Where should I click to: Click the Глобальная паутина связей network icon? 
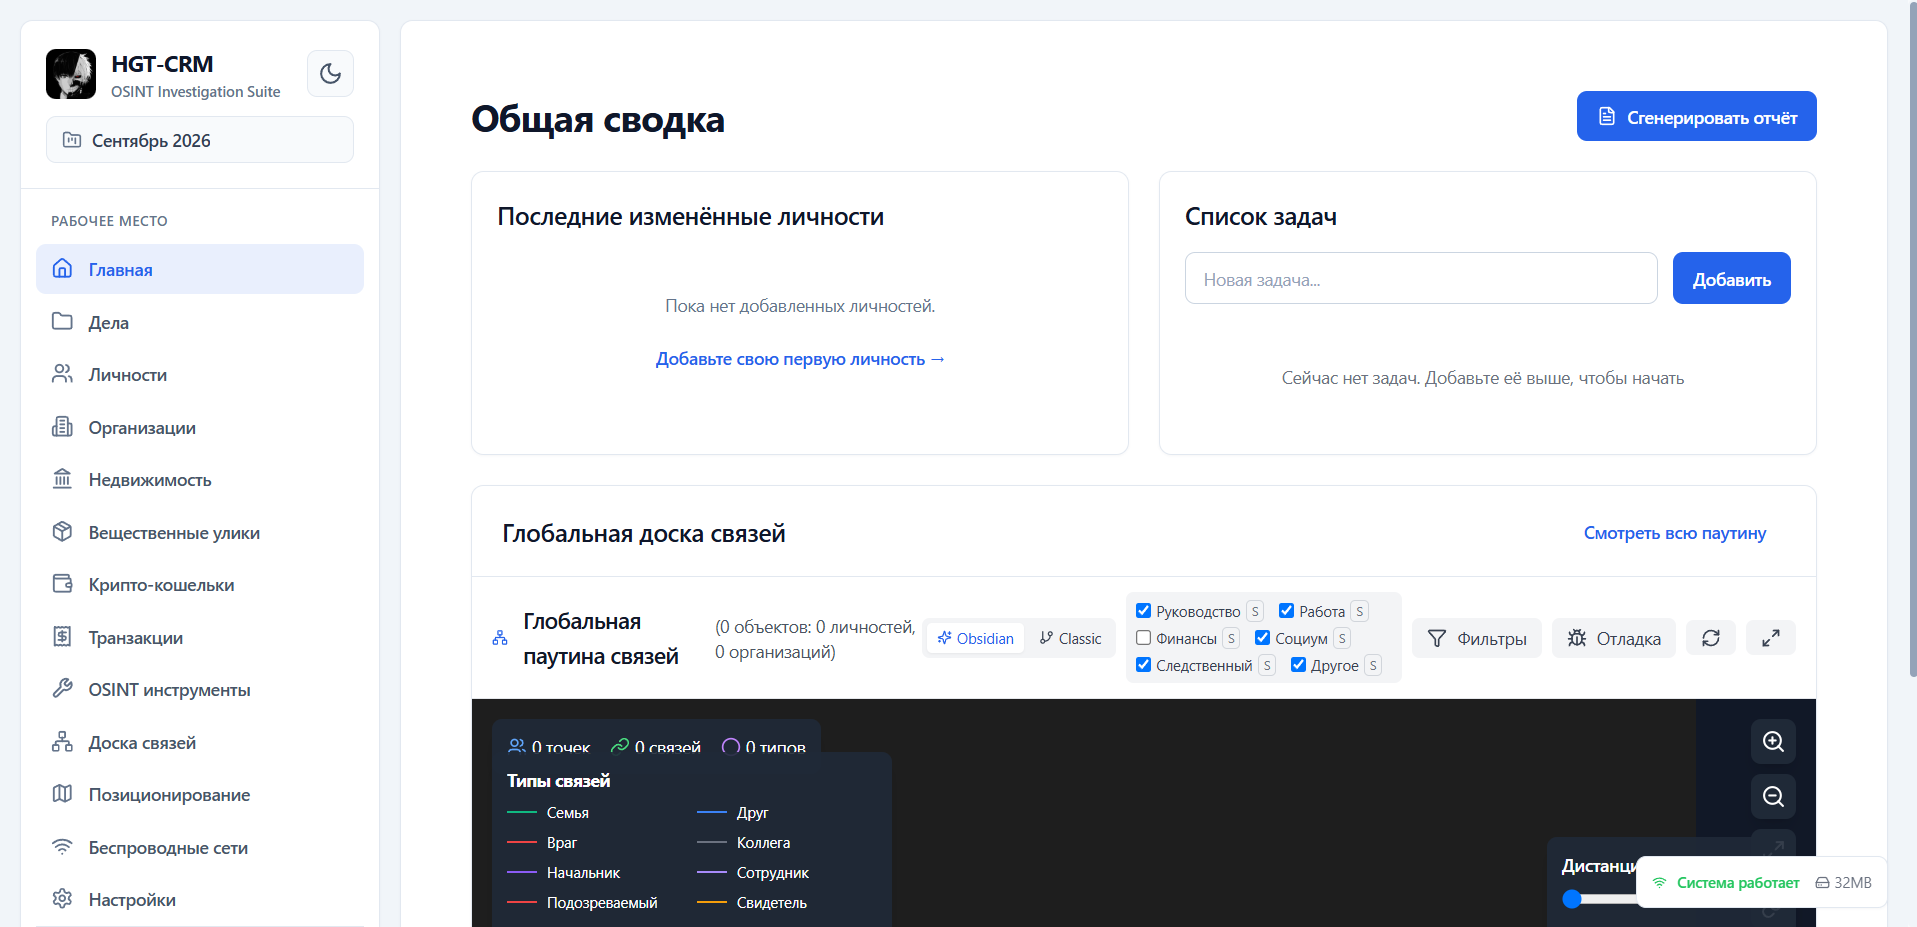500,638
